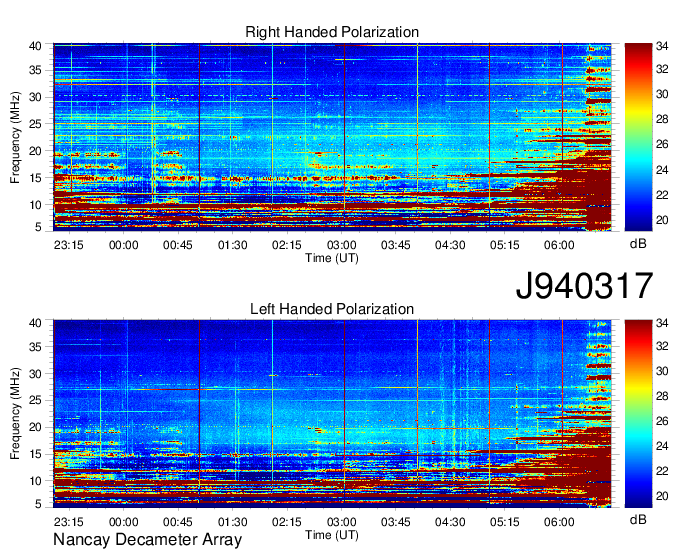Click the '5' frequency tick on Left Handed plot

(39, 504)
